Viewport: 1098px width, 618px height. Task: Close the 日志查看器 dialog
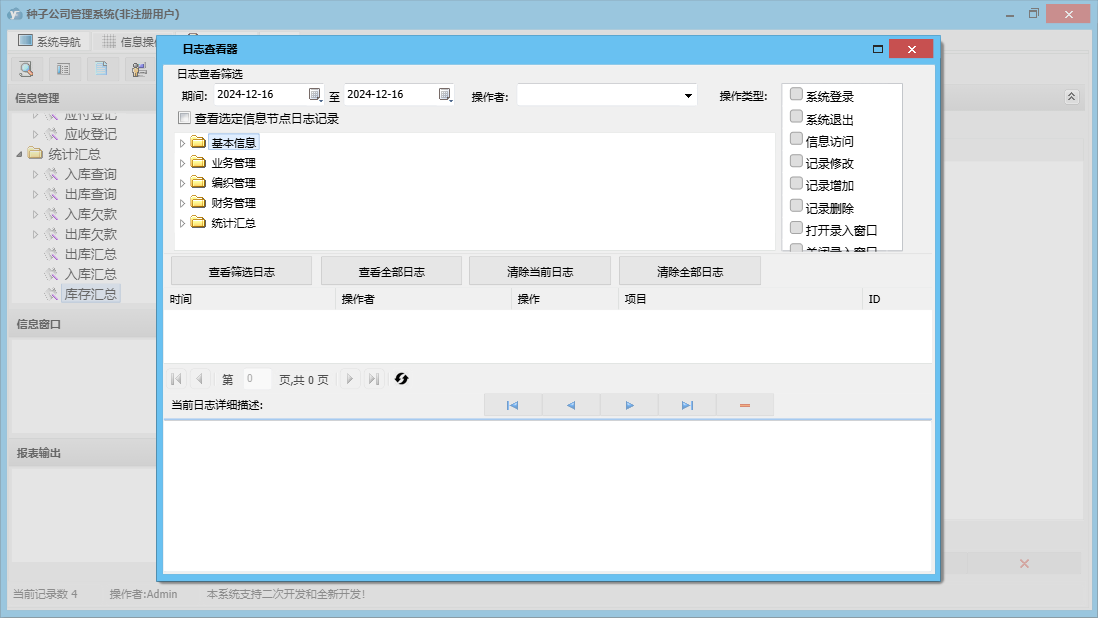pyautogui.click(x=911, y=49)
